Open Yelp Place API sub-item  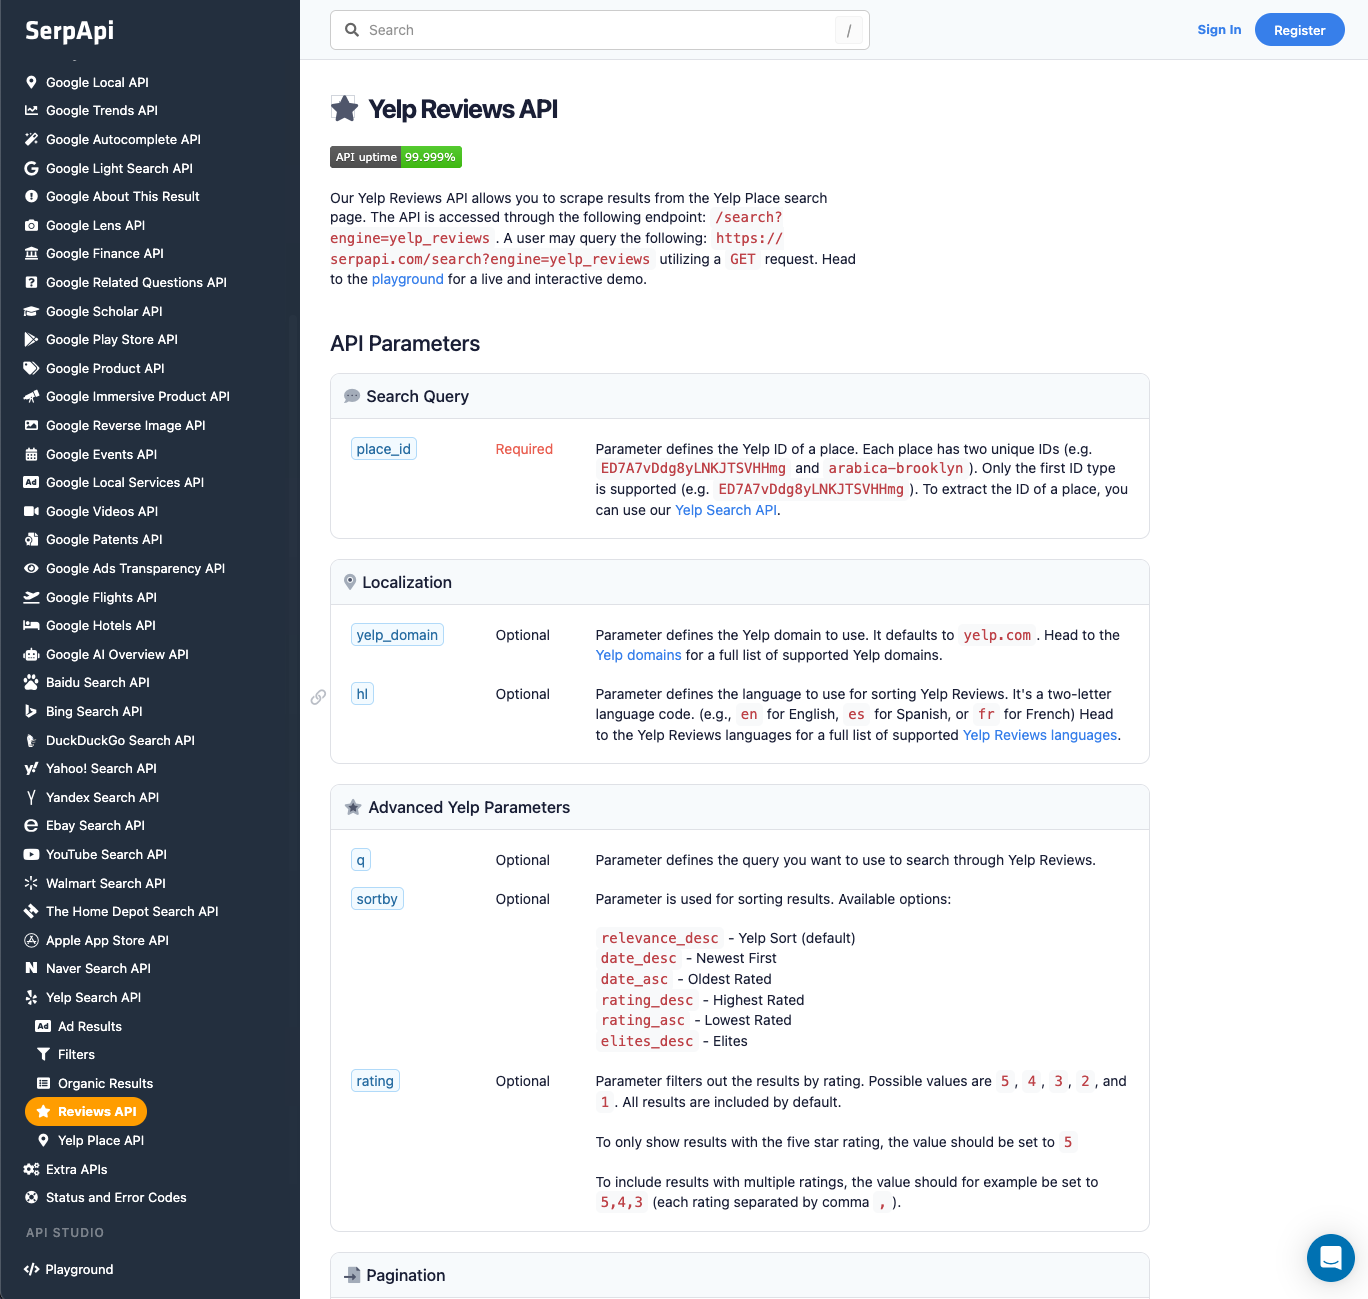(x=101, y=1140)
